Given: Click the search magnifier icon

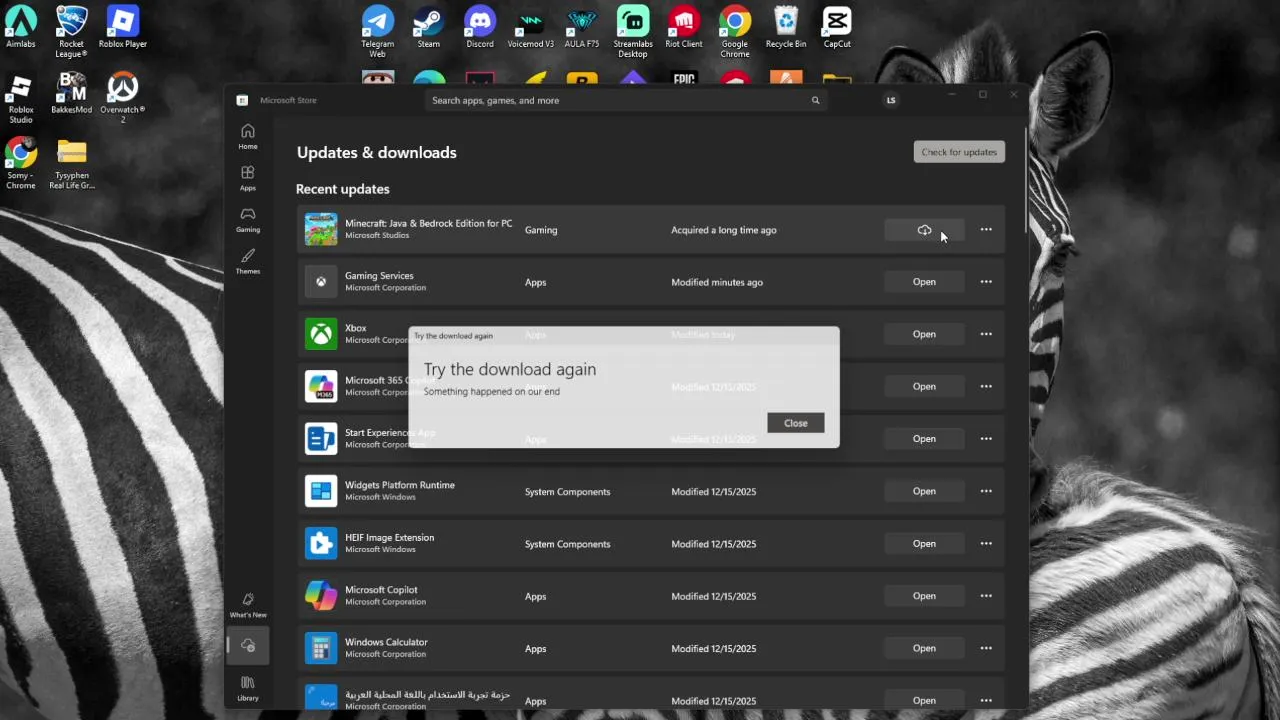Looking at the screenshot, I should click(x=815, y=100).
